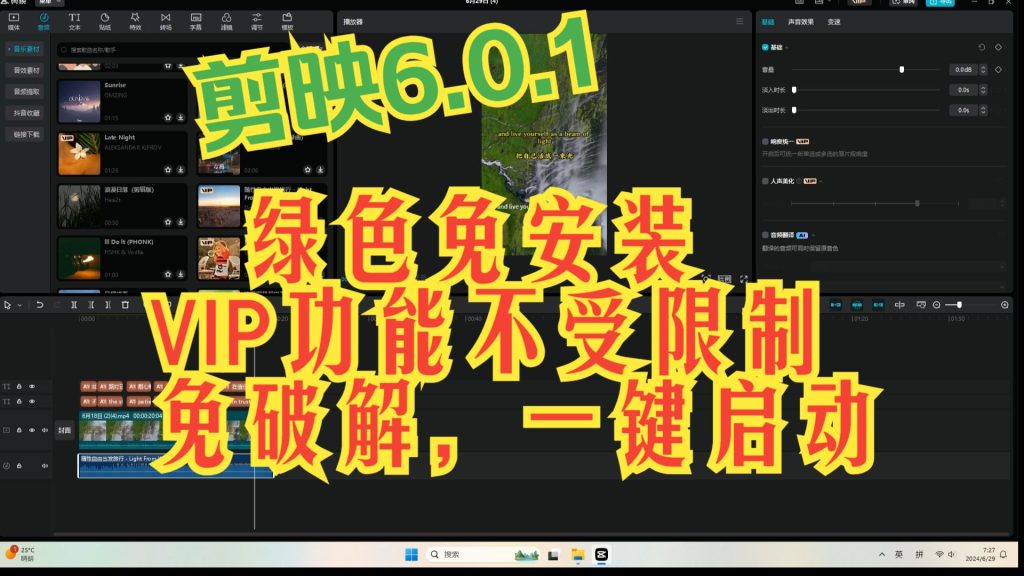
Task: Enable the 音频翻译 audio translation option
Action: coord(767,233)
